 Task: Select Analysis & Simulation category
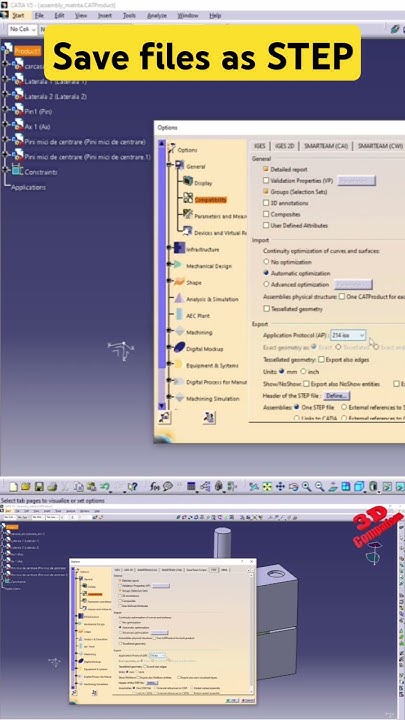click(x=212, y=299)
